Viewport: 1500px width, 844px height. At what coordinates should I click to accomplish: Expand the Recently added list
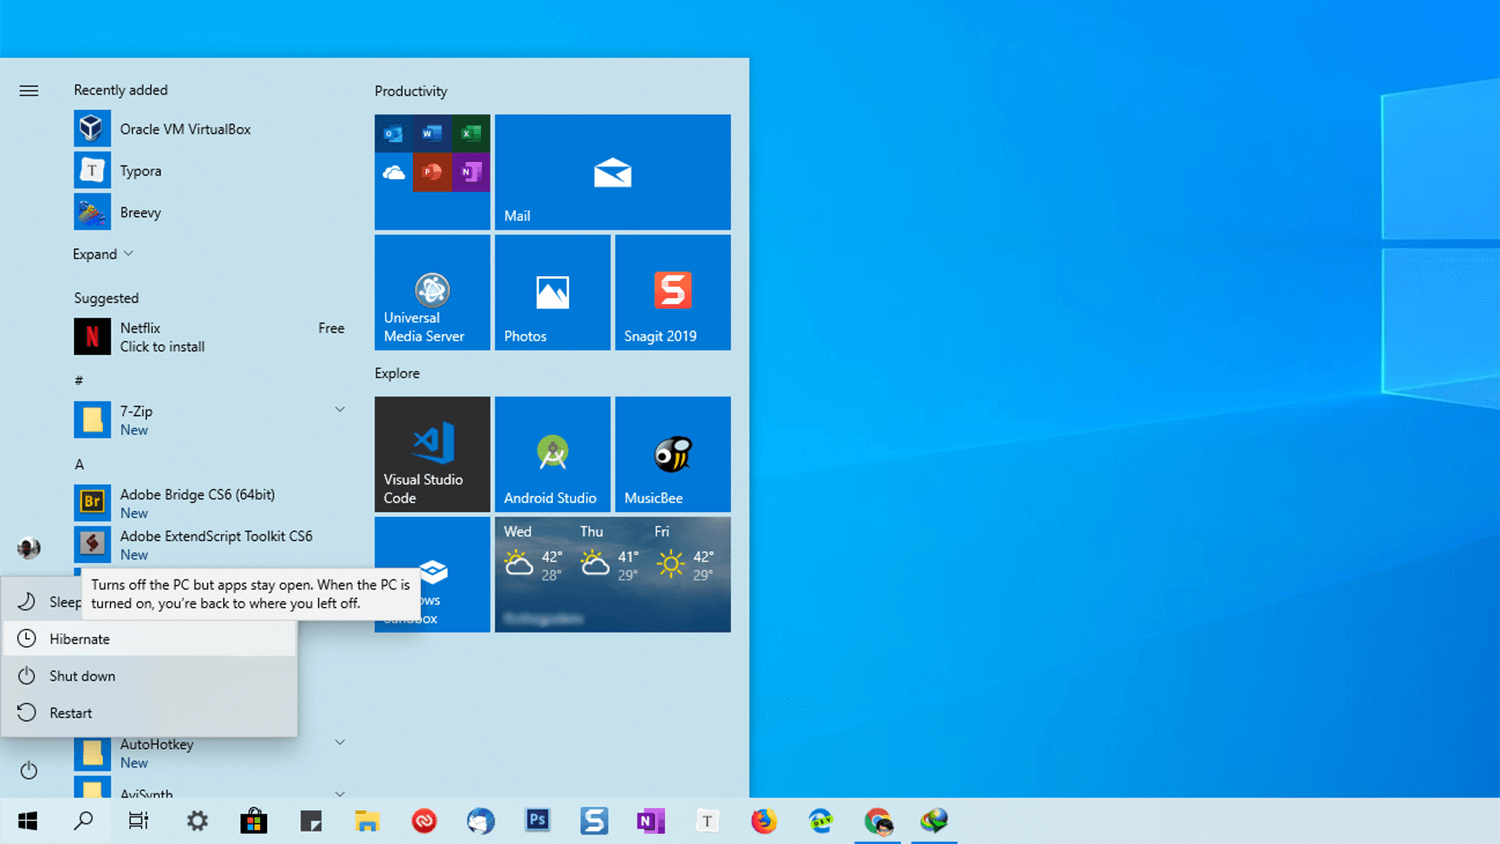click(x=103, y=254)
